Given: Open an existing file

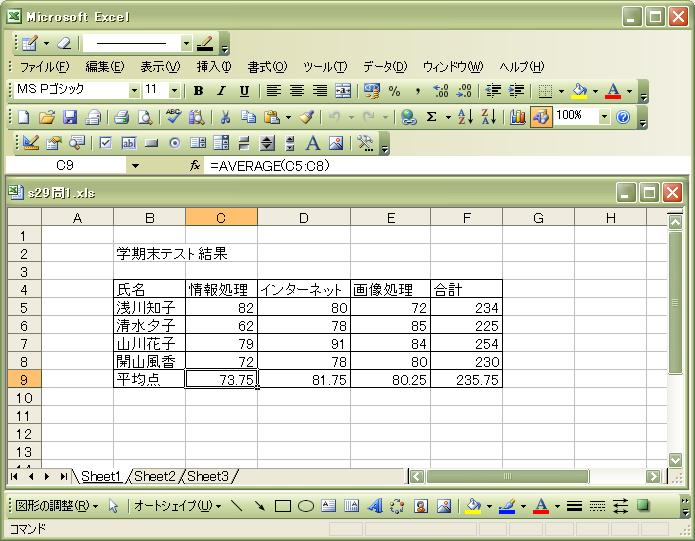Looking at the screenshot, I should (x=47, y=117).
